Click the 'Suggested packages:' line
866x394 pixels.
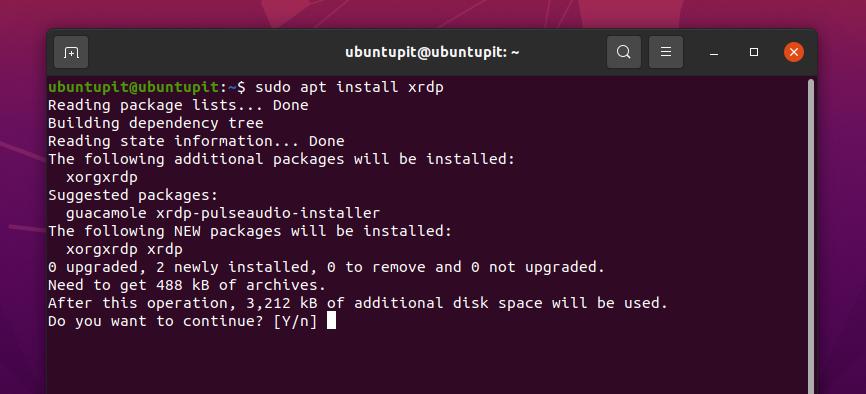[x=133, y=195]
